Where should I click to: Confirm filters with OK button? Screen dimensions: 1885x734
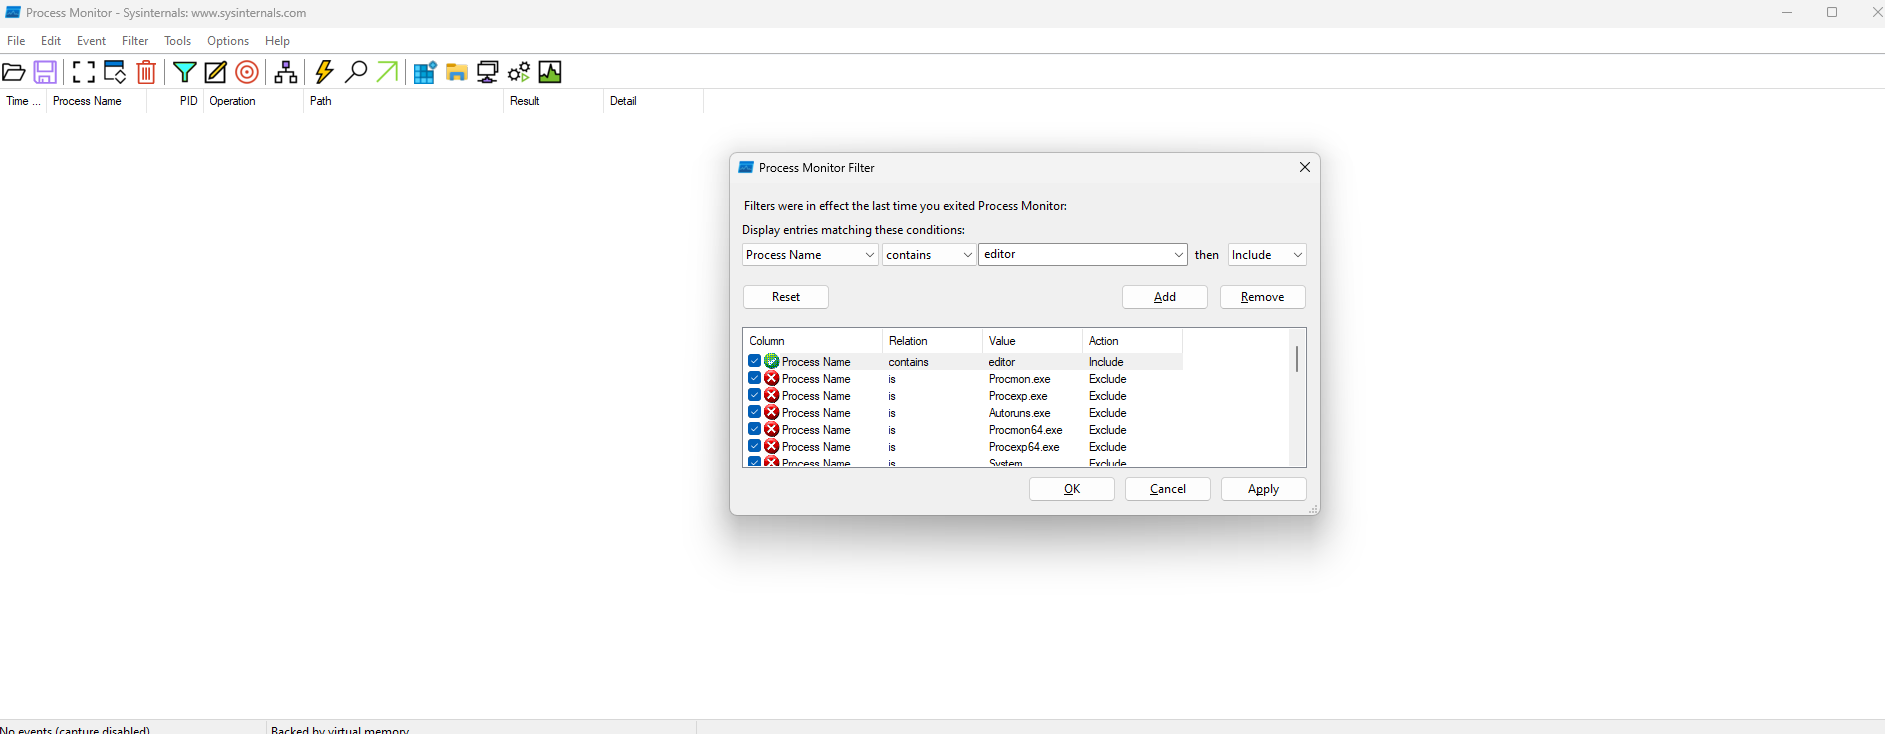tap(1072, 489)
